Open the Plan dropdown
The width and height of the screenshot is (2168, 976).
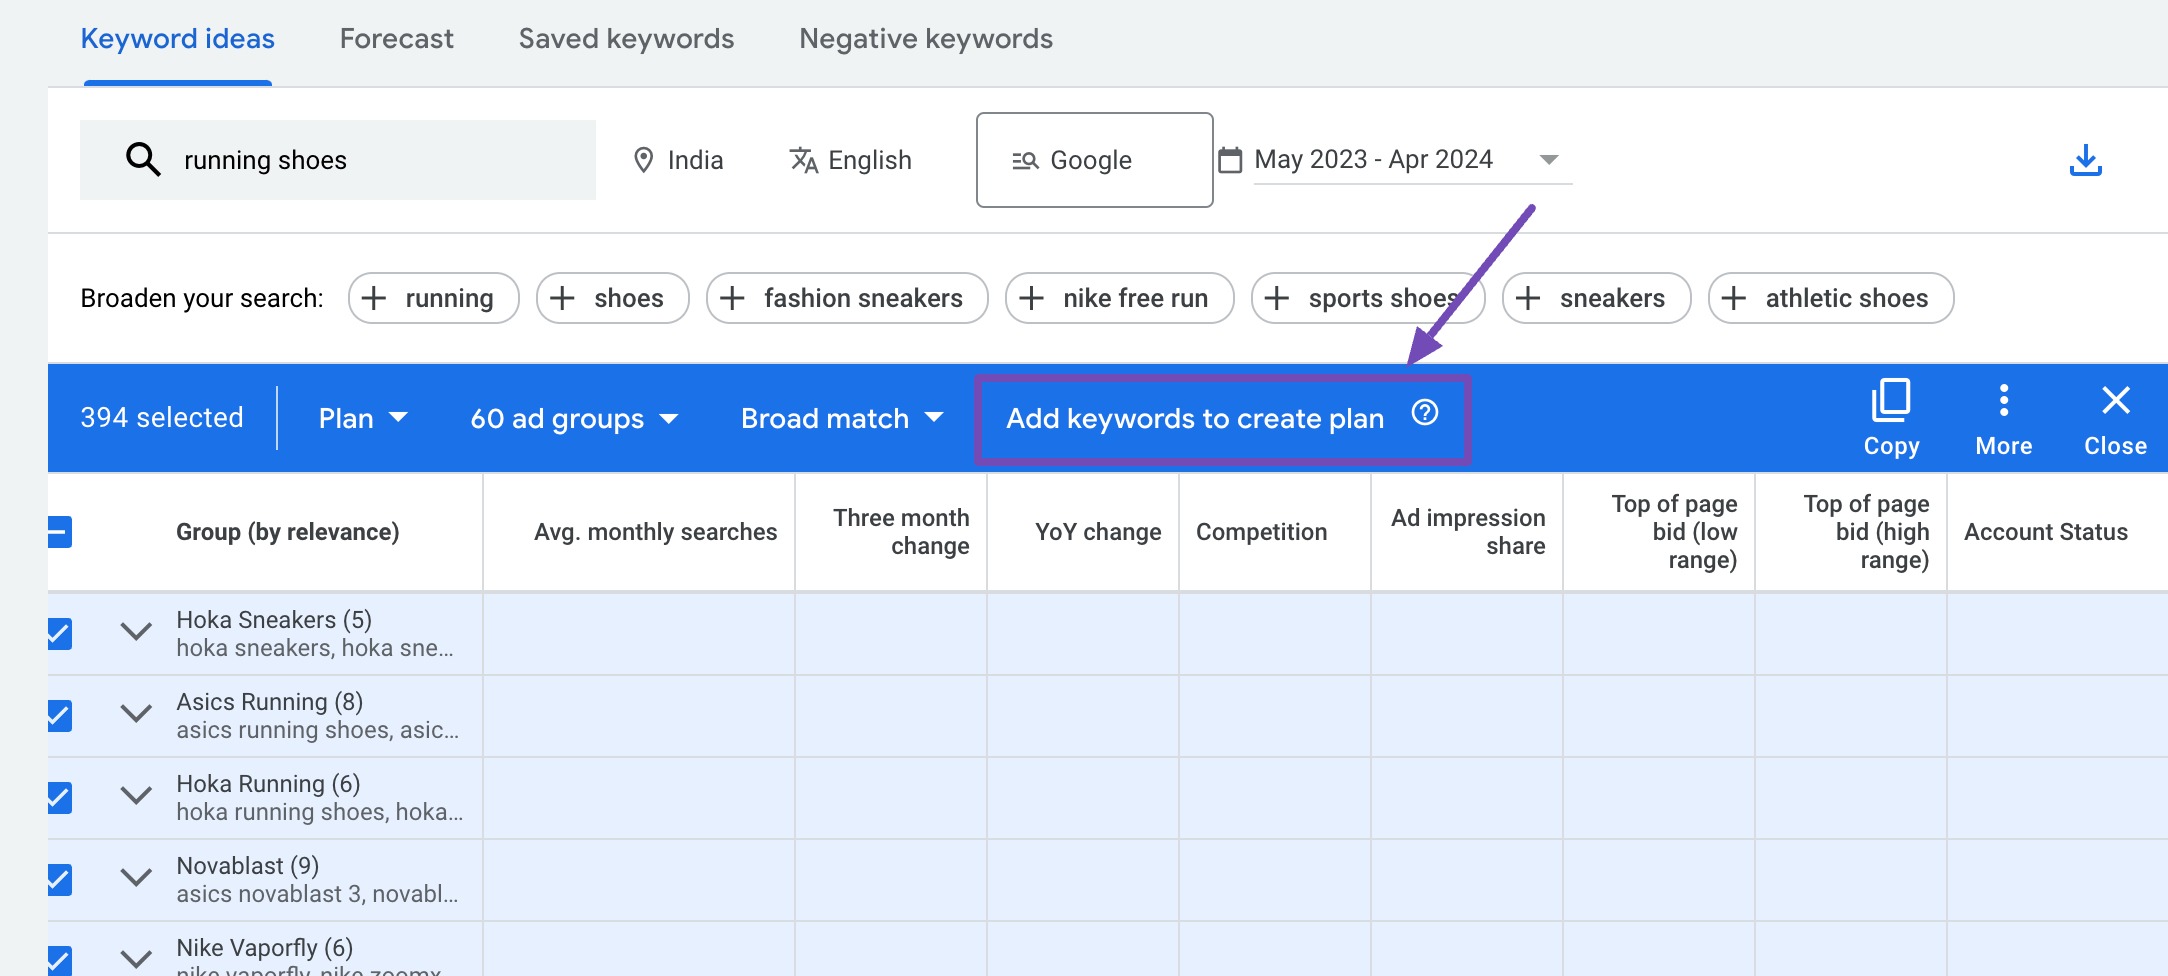[363, 418]
